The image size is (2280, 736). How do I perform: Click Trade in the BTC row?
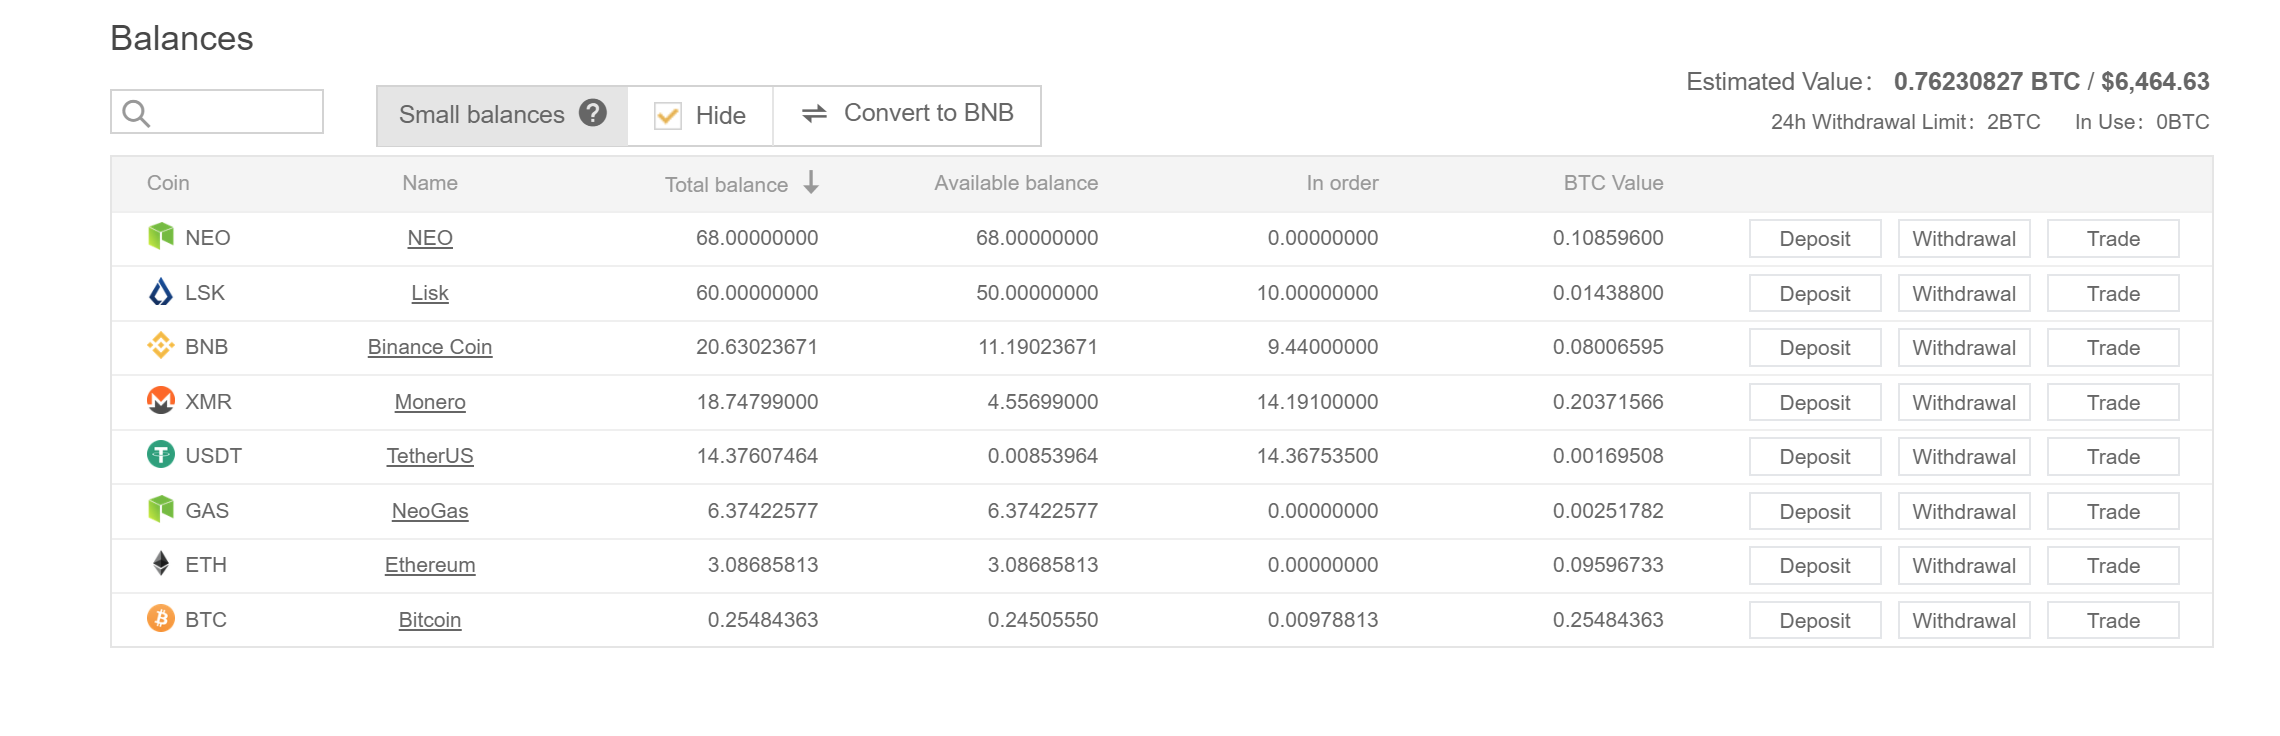[2113, 620]
